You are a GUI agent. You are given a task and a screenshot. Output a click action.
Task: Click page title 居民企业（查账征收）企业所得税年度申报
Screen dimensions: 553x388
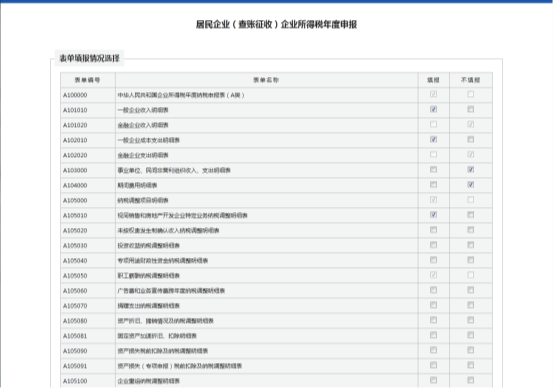(x=276, y=24)
